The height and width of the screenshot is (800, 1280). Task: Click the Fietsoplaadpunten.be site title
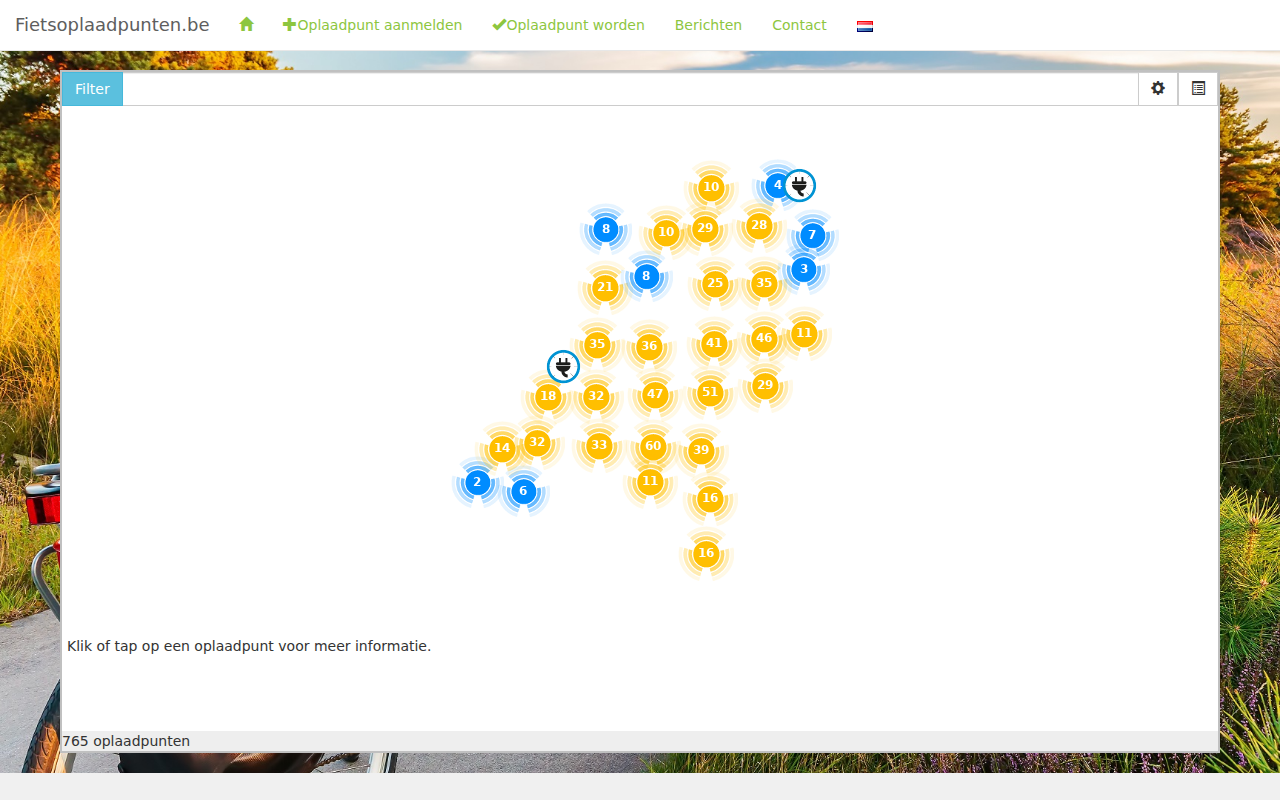pyautogui.click(x=112, y=25)
